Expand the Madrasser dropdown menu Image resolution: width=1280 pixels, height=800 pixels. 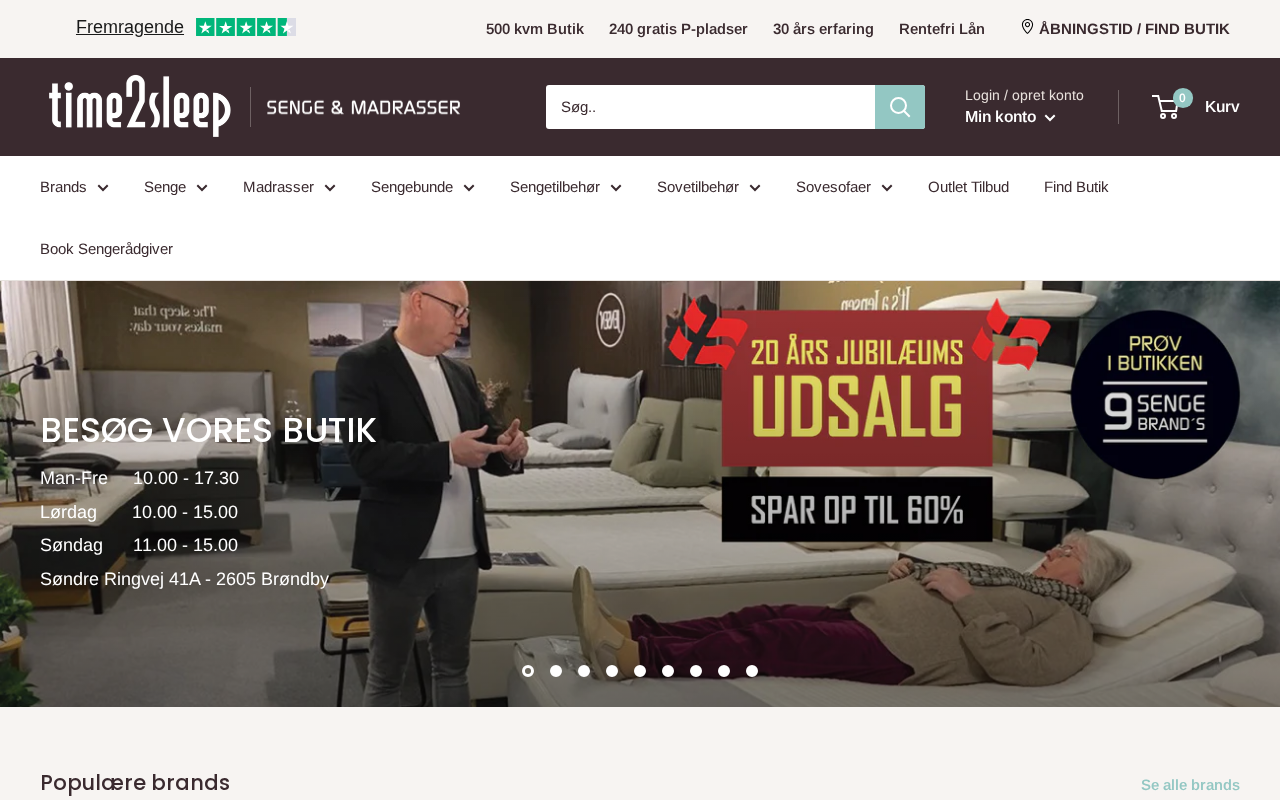pyautogui.click(x=289, y=187)
